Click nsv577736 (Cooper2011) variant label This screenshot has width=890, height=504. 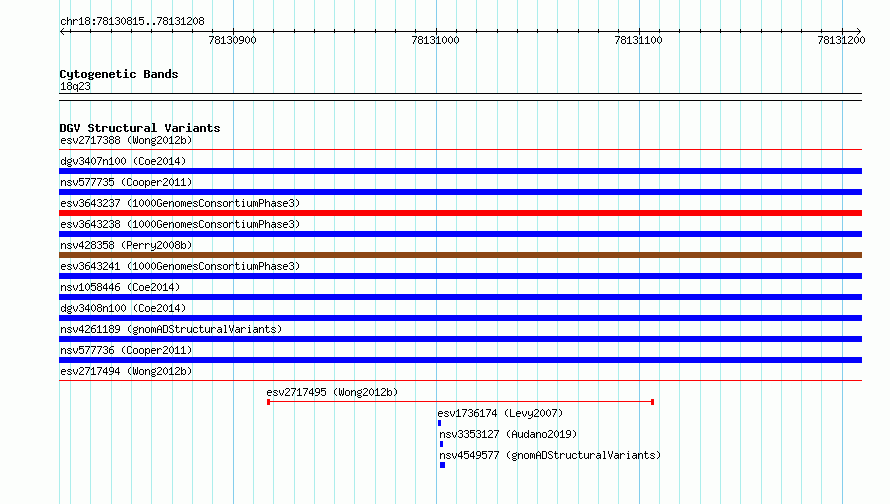(126, 350)
